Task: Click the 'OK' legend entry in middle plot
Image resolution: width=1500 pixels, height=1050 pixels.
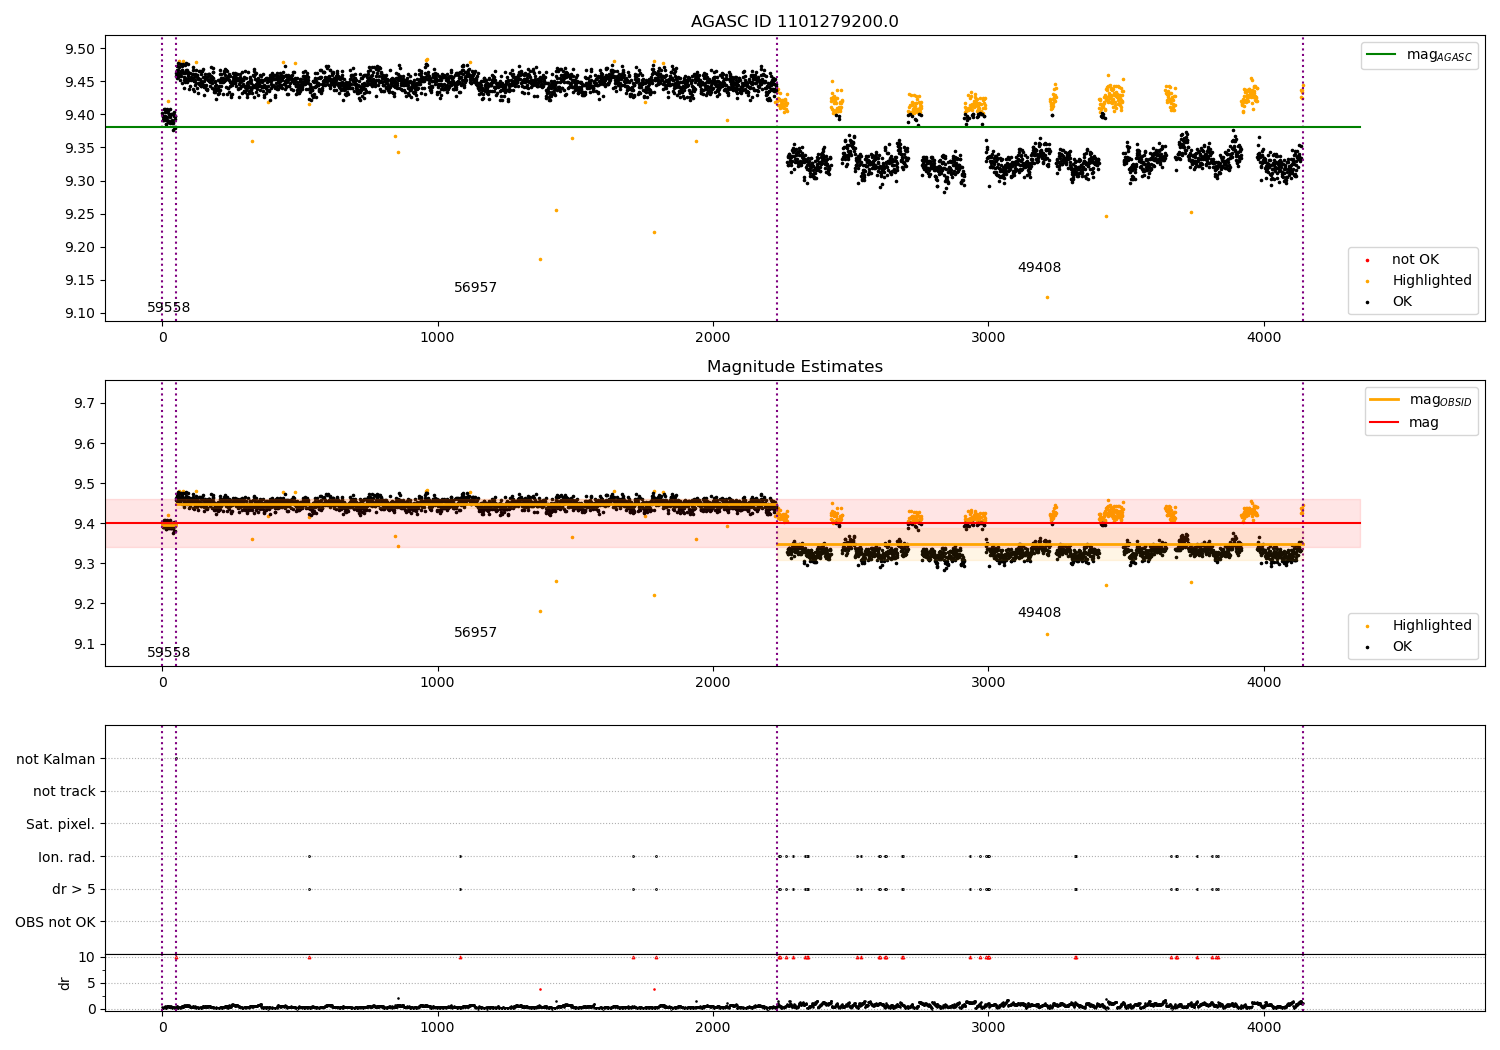Action: [x=1402, y=647]
